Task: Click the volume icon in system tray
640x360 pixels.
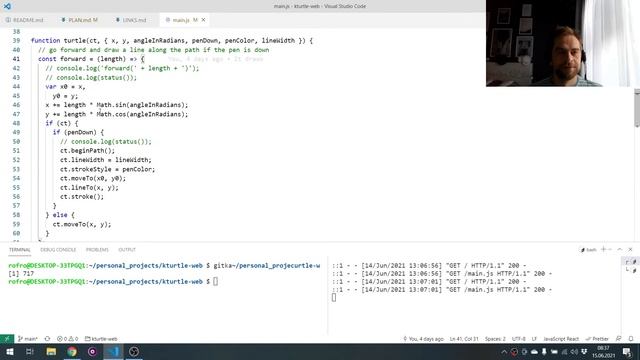Action: (574, 351)
